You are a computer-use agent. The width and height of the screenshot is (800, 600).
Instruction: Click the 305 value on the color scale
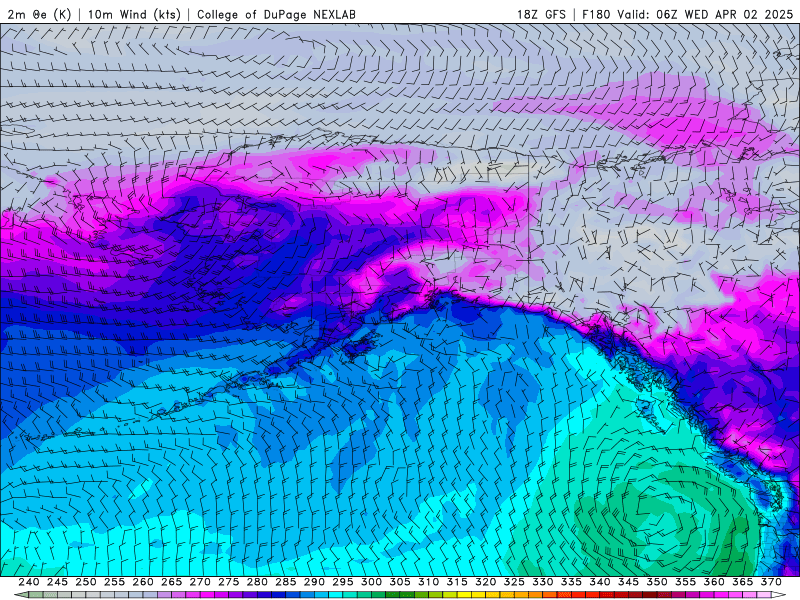(x=400, y=582)
